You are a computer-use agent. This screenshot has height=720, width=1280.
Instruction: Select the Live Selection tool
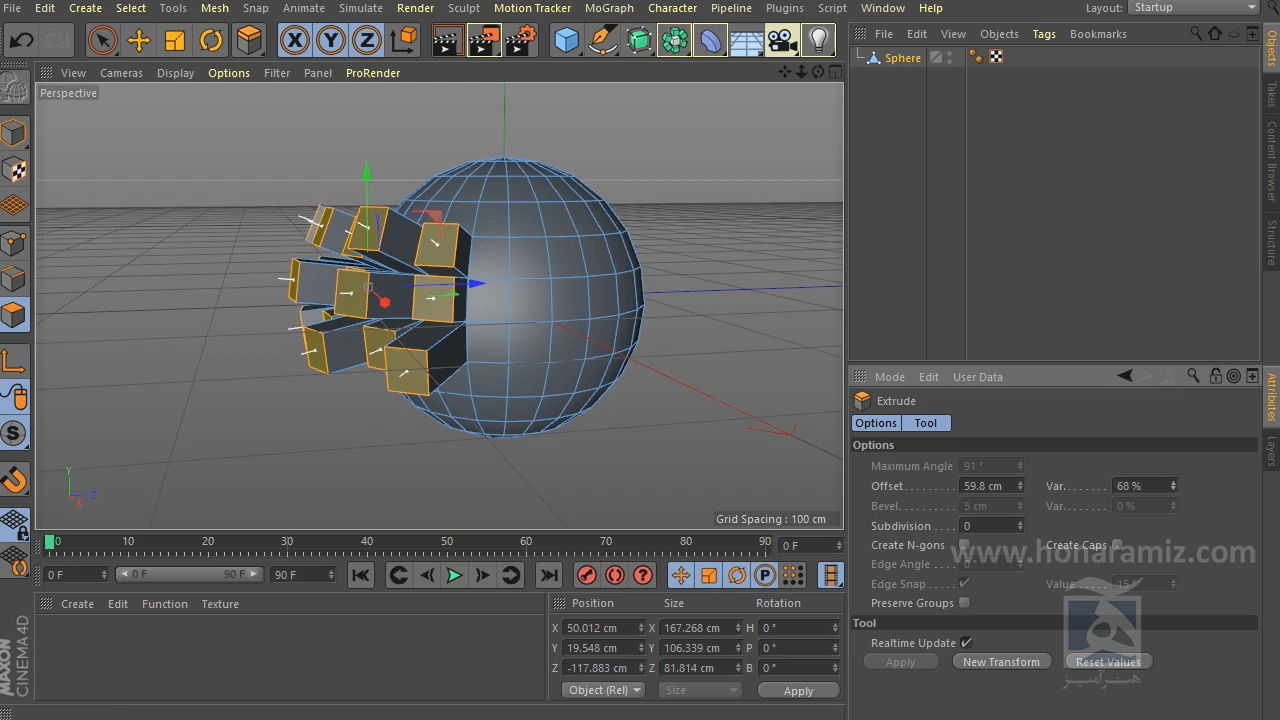coord(101,41)
